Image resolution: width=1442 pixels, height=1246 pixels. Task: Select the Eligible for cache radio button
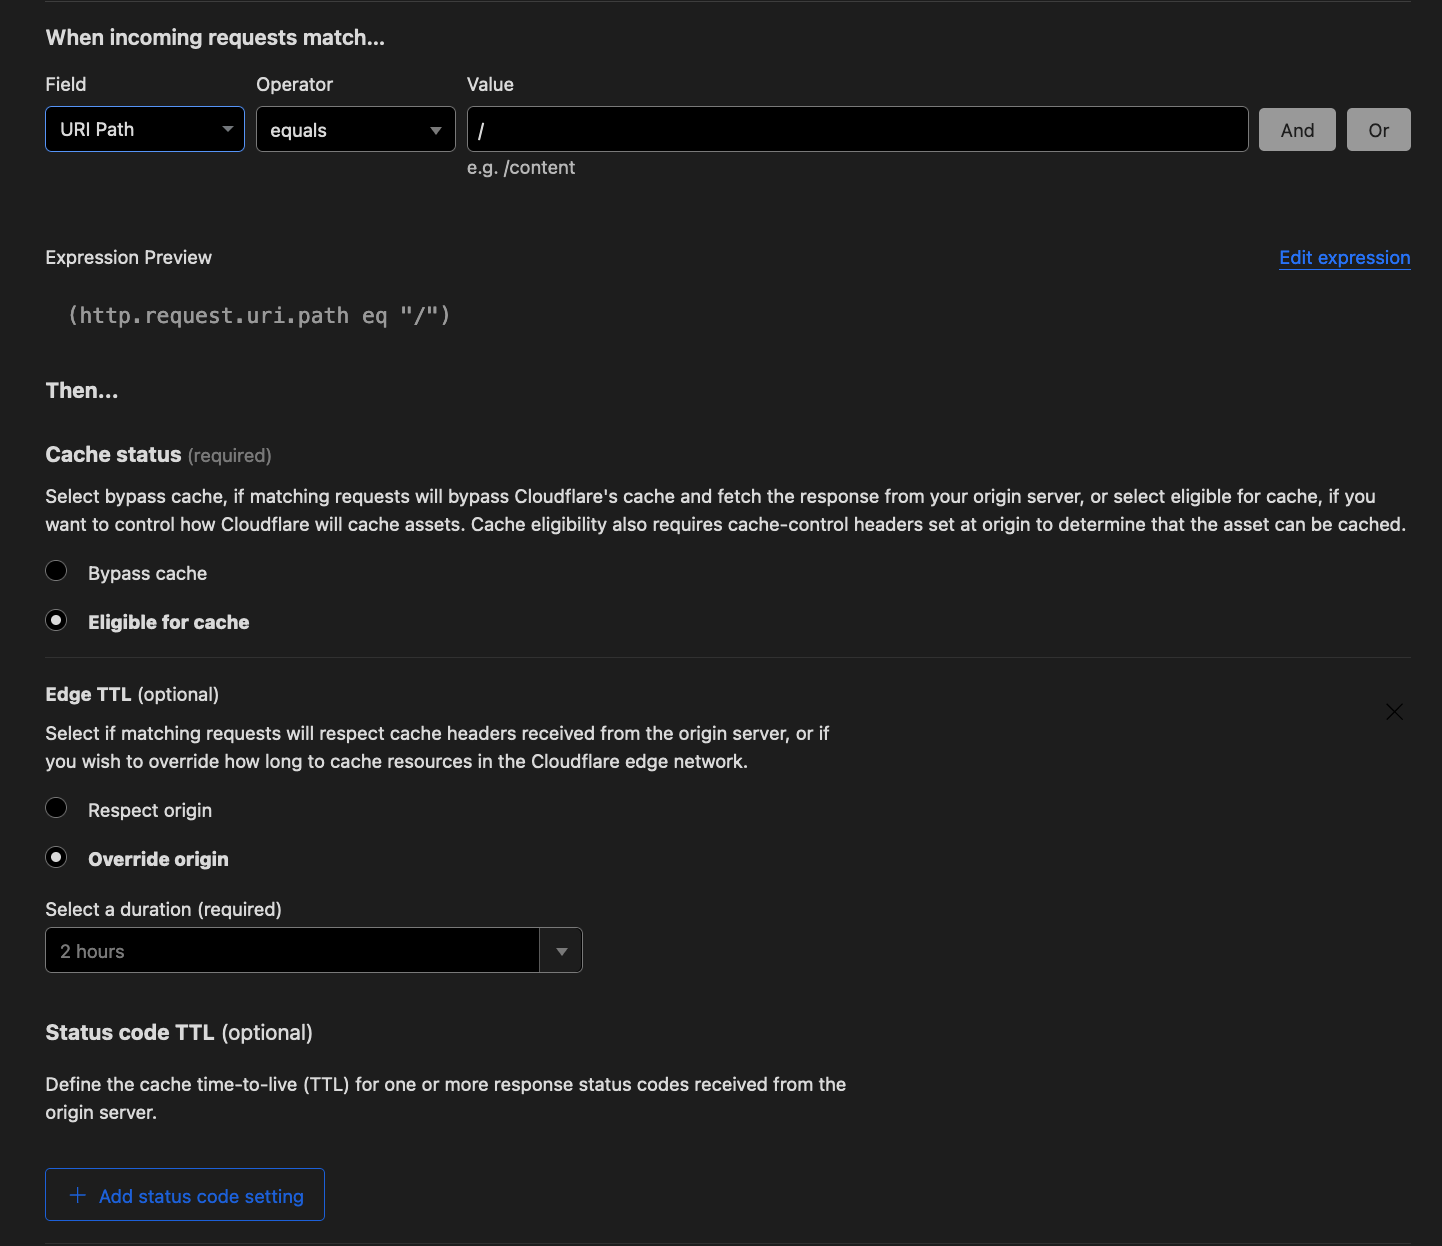(57, 620)
